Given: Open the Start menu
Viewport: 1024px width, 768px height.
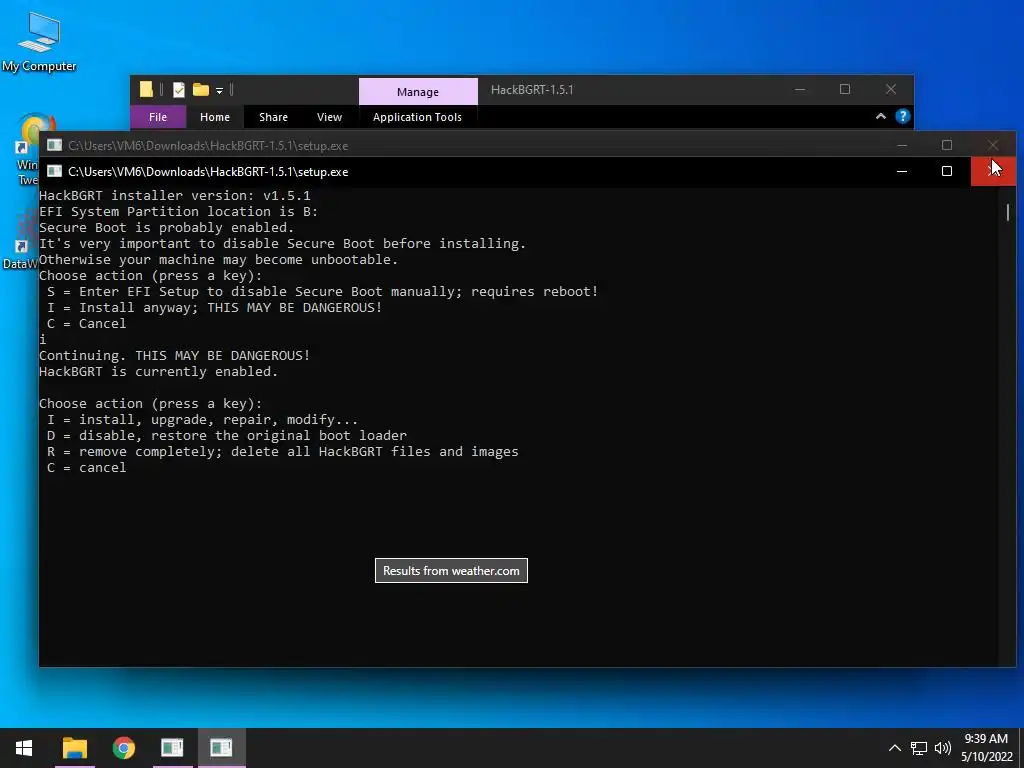Looking at the screenshot, I should 24,748.
